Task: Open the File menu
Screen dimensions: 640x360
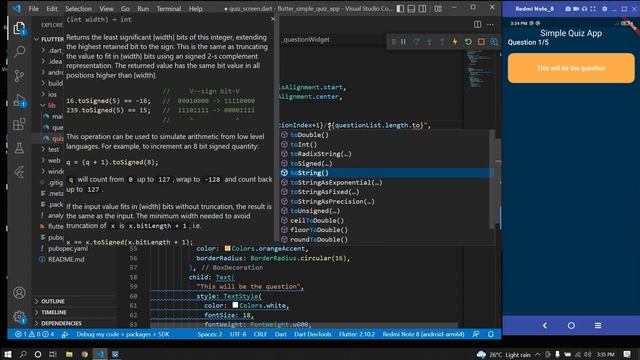Action: pyautogui.click(x=33, y=8)
